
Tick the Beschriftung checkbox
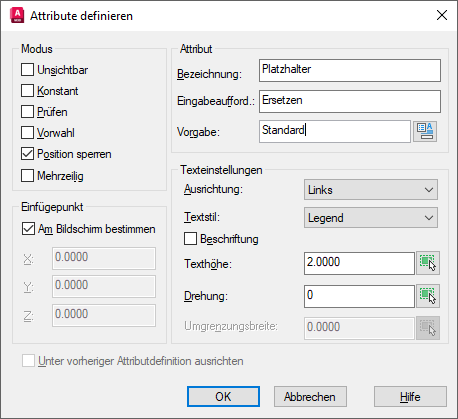point(190,239)
